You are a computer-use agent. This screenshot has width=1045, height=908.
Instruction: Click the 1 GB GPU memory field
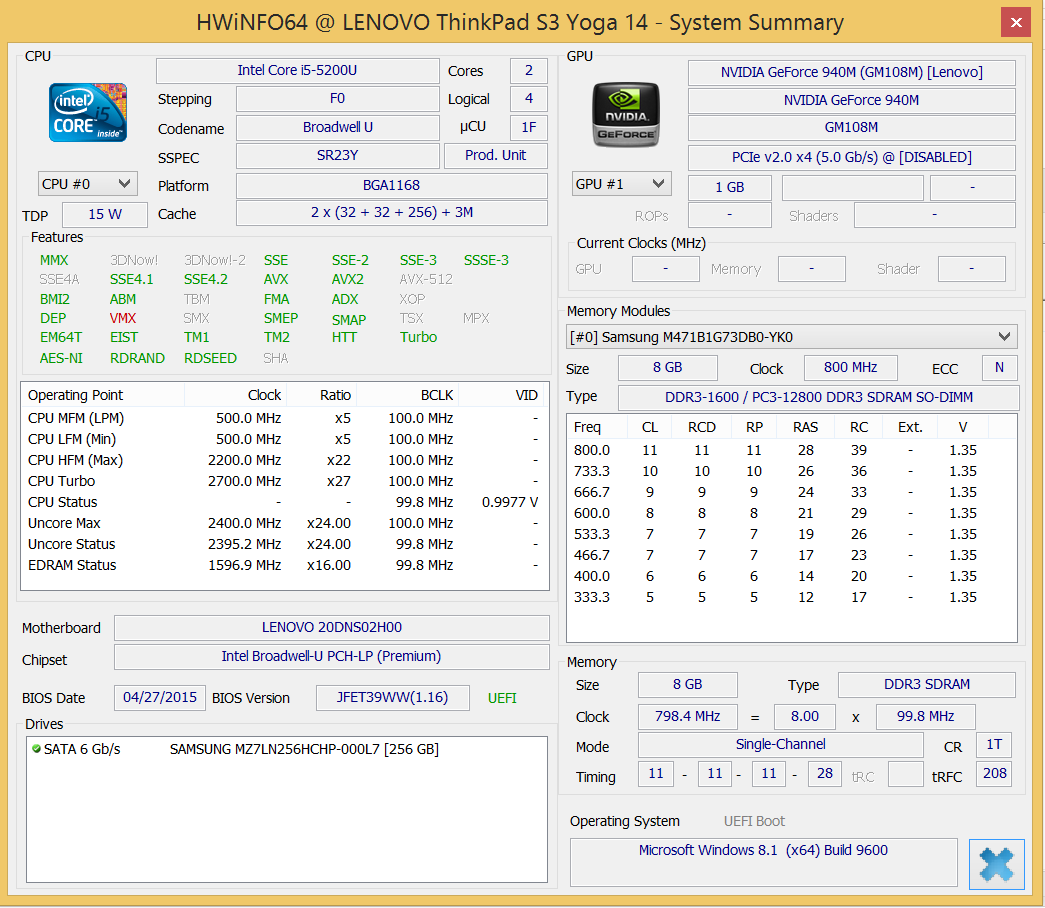(x=729, y=187)
